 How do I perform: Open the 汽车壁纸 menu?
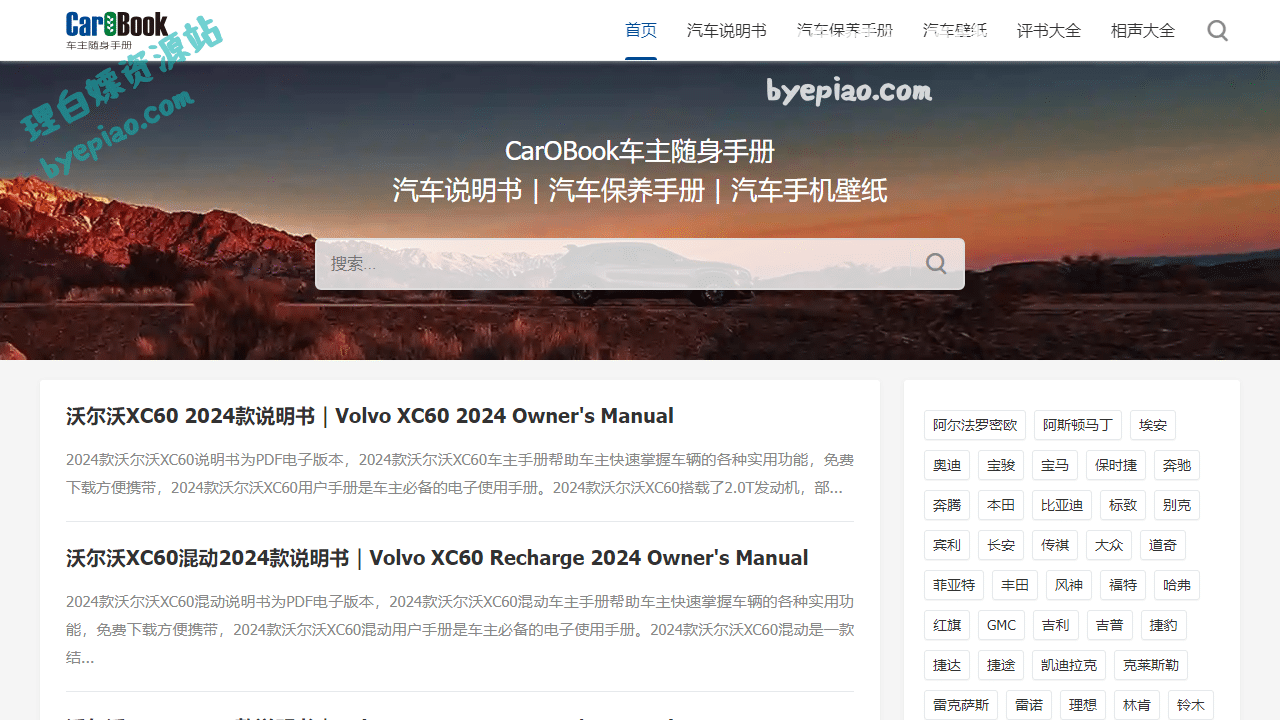(955, 30)
